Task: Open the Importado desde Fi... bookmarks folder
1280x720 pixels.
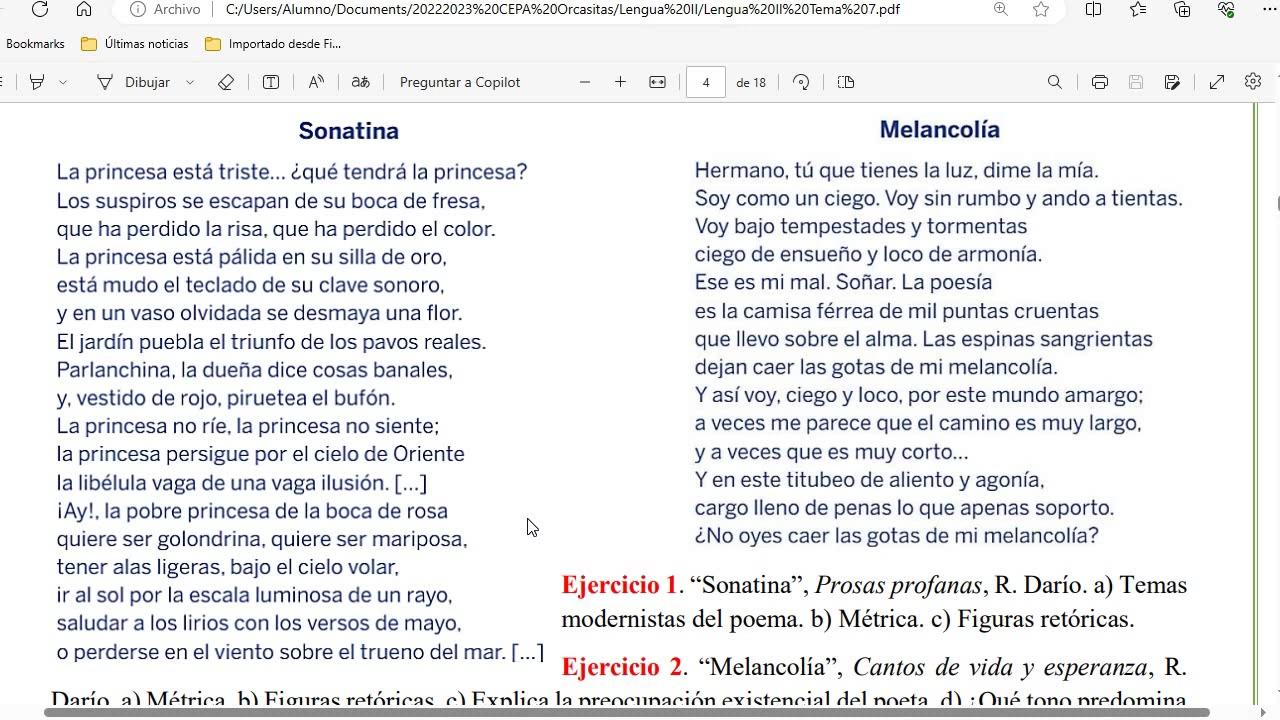Action: coord(273,44)
